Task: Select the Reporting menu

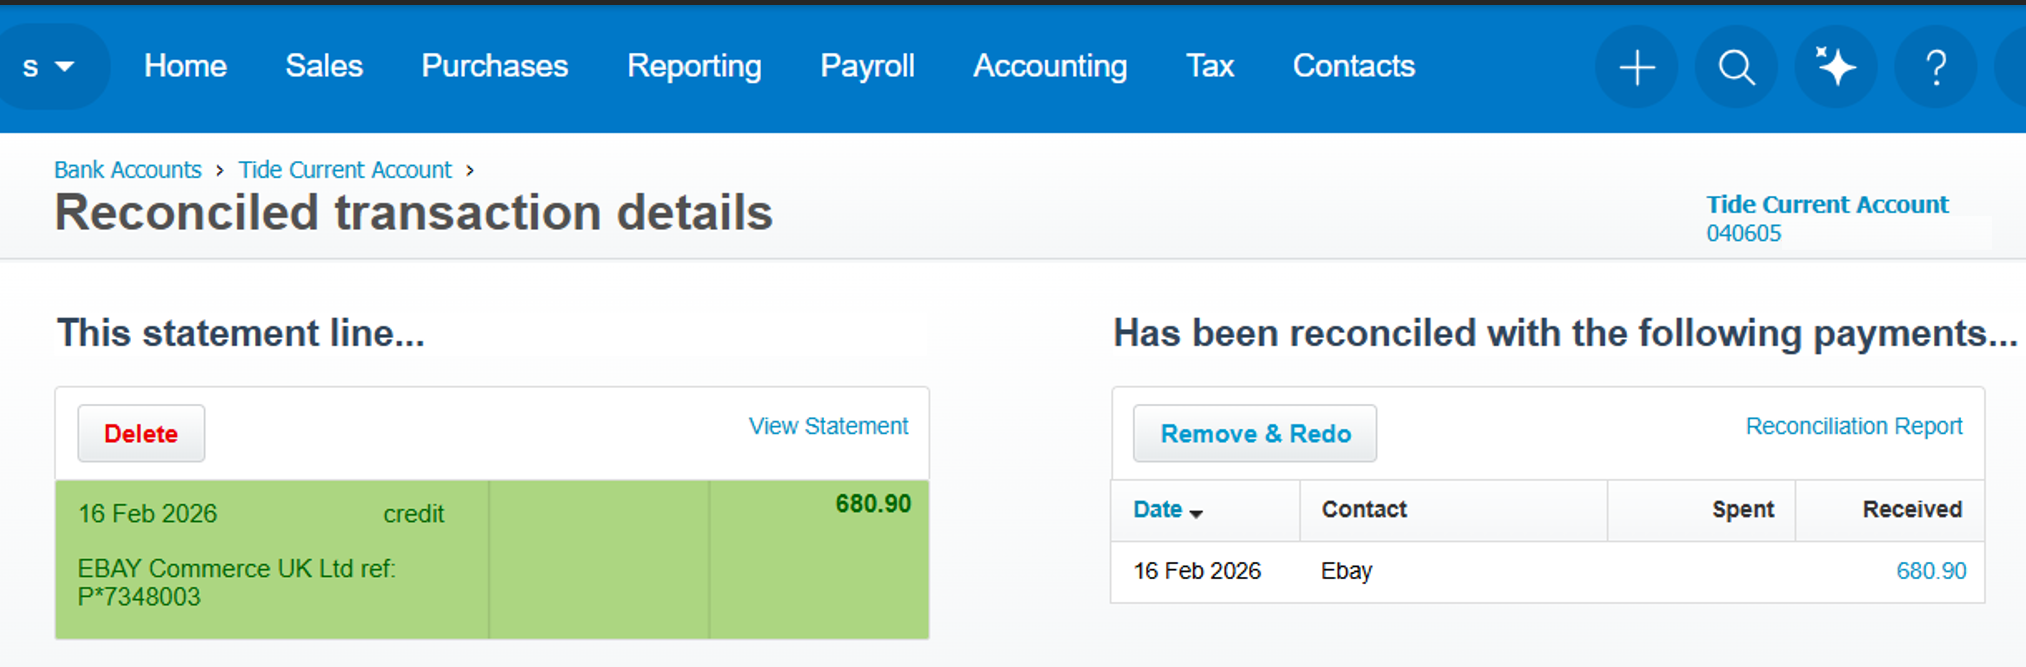Action: 694,66
